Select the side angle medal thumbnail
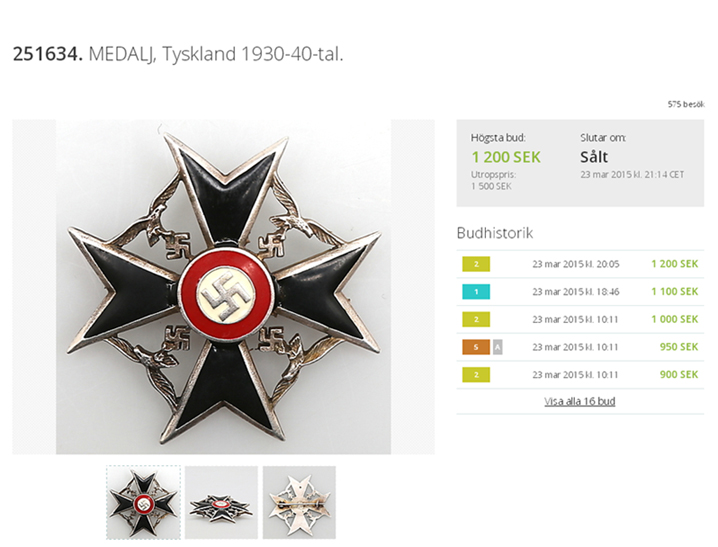The height and width of the screenshot is (547, 718). click(221, 502)
